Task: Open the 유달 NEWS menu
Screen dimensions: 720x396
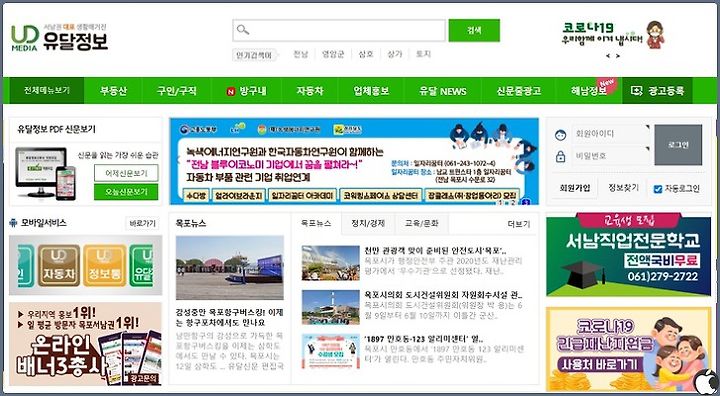Action: click(443, 91)
